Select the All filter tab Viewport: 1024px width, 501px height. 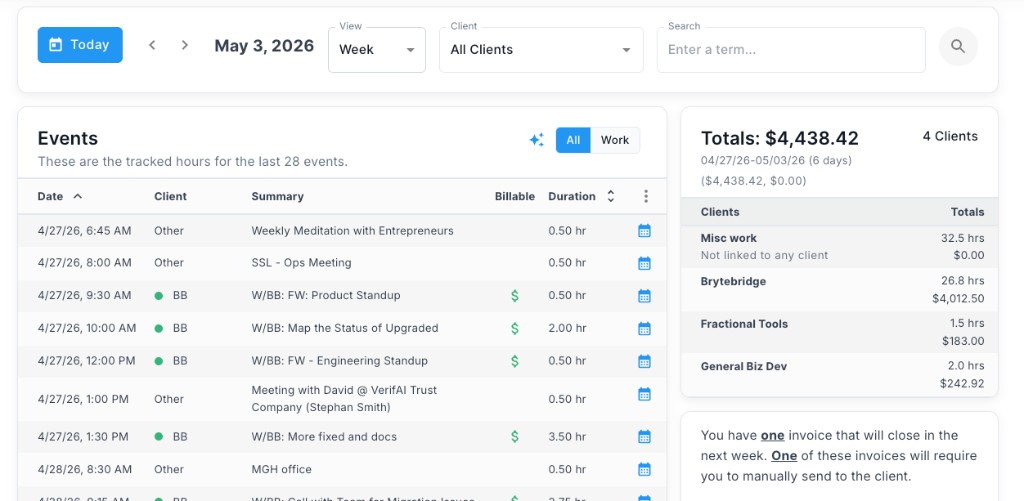(x=573, y=140)
